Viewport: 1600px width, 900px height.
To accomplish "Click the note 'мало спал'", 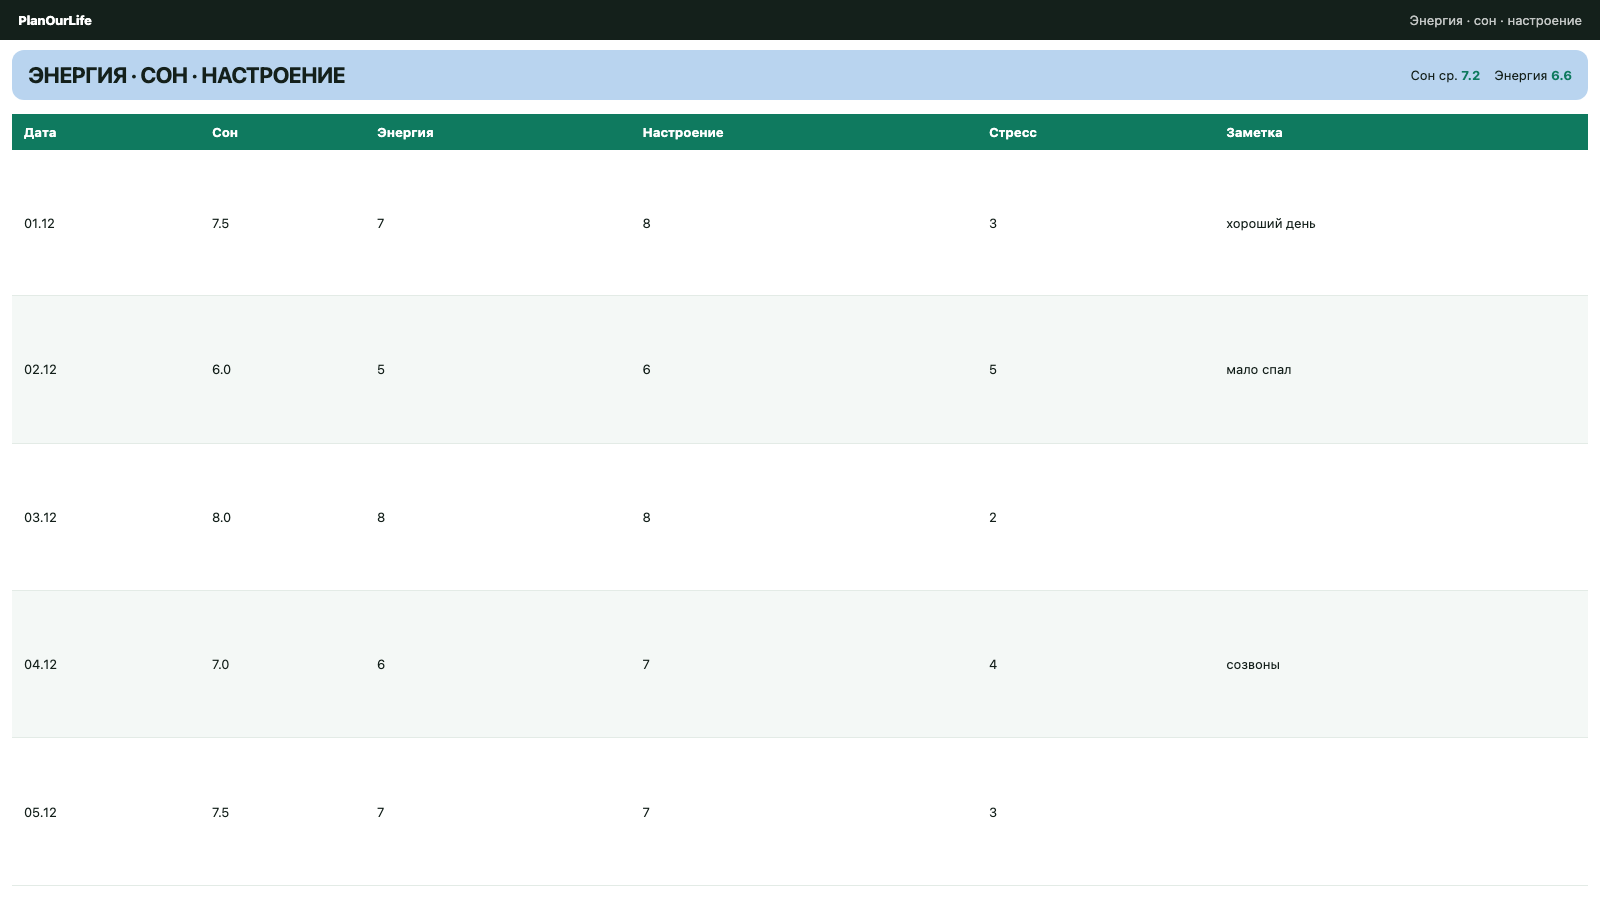I will tap(1259, 369).
